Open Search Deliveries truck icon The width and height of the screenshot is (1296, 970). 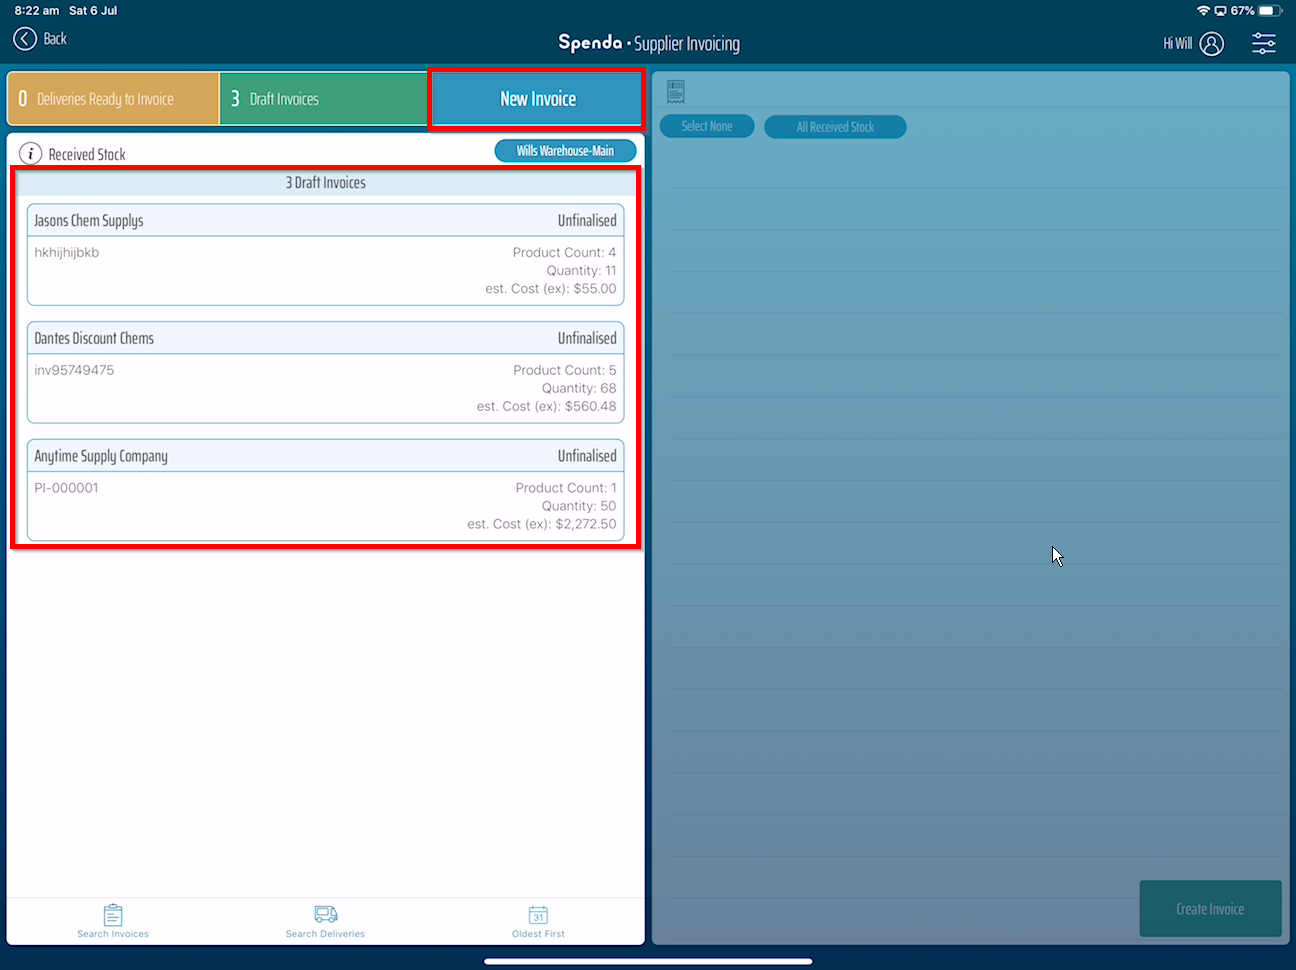pyautogui.click(x=326, y=915)
